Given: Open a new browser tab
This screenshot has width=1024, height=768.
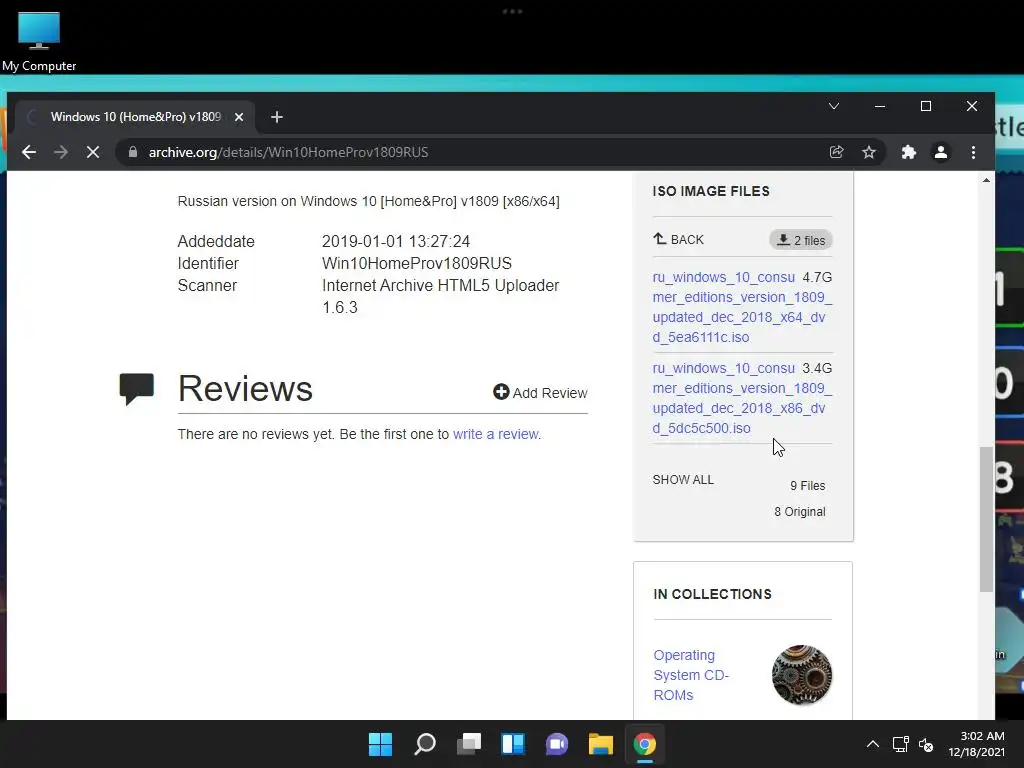Looking at the screenshot, I should coord(277,117).
